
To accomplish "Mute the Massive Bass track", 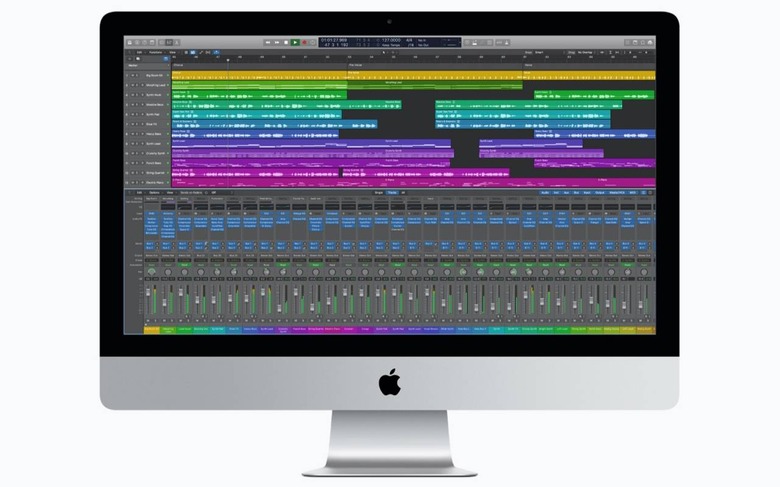I will [132, 105].
